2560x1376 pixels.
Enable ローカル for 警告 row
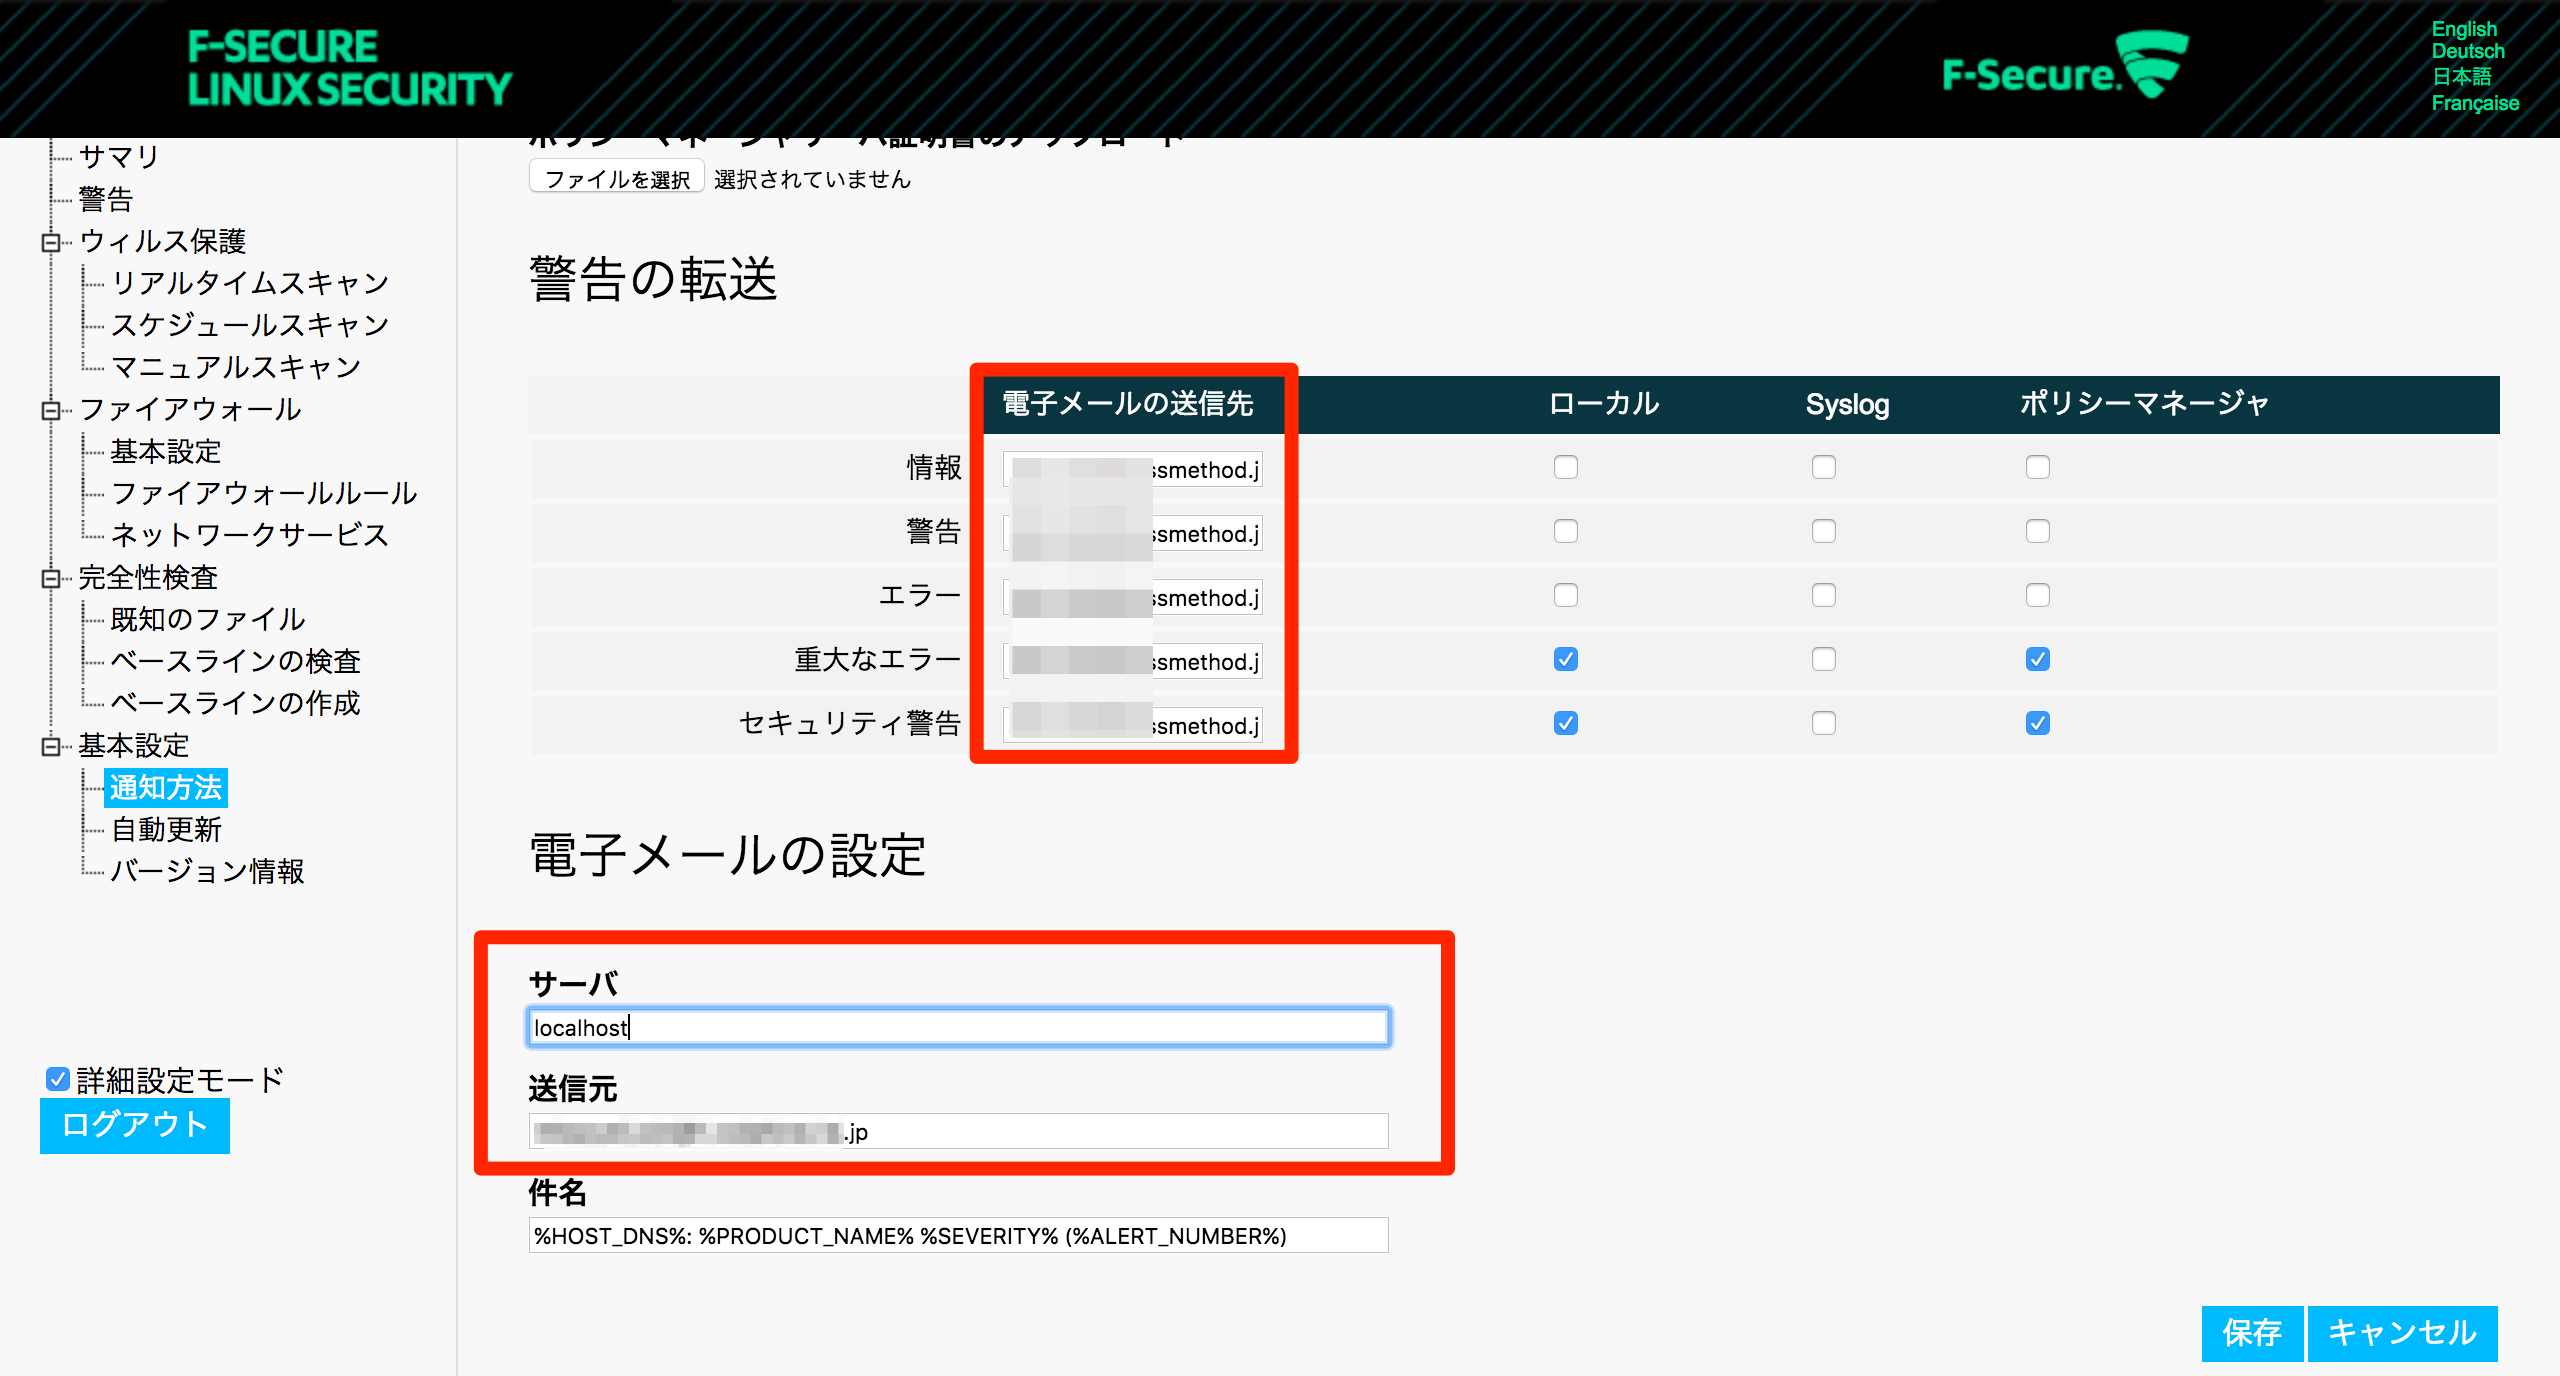[1566, 531]
